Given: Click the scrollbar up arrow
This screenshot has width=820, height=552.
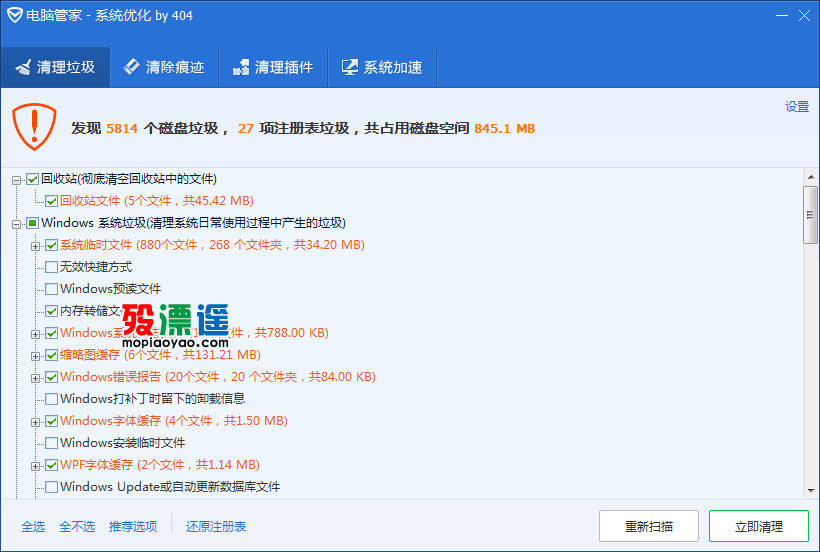Looking at the screenshot, I should [x=811, y=177].
